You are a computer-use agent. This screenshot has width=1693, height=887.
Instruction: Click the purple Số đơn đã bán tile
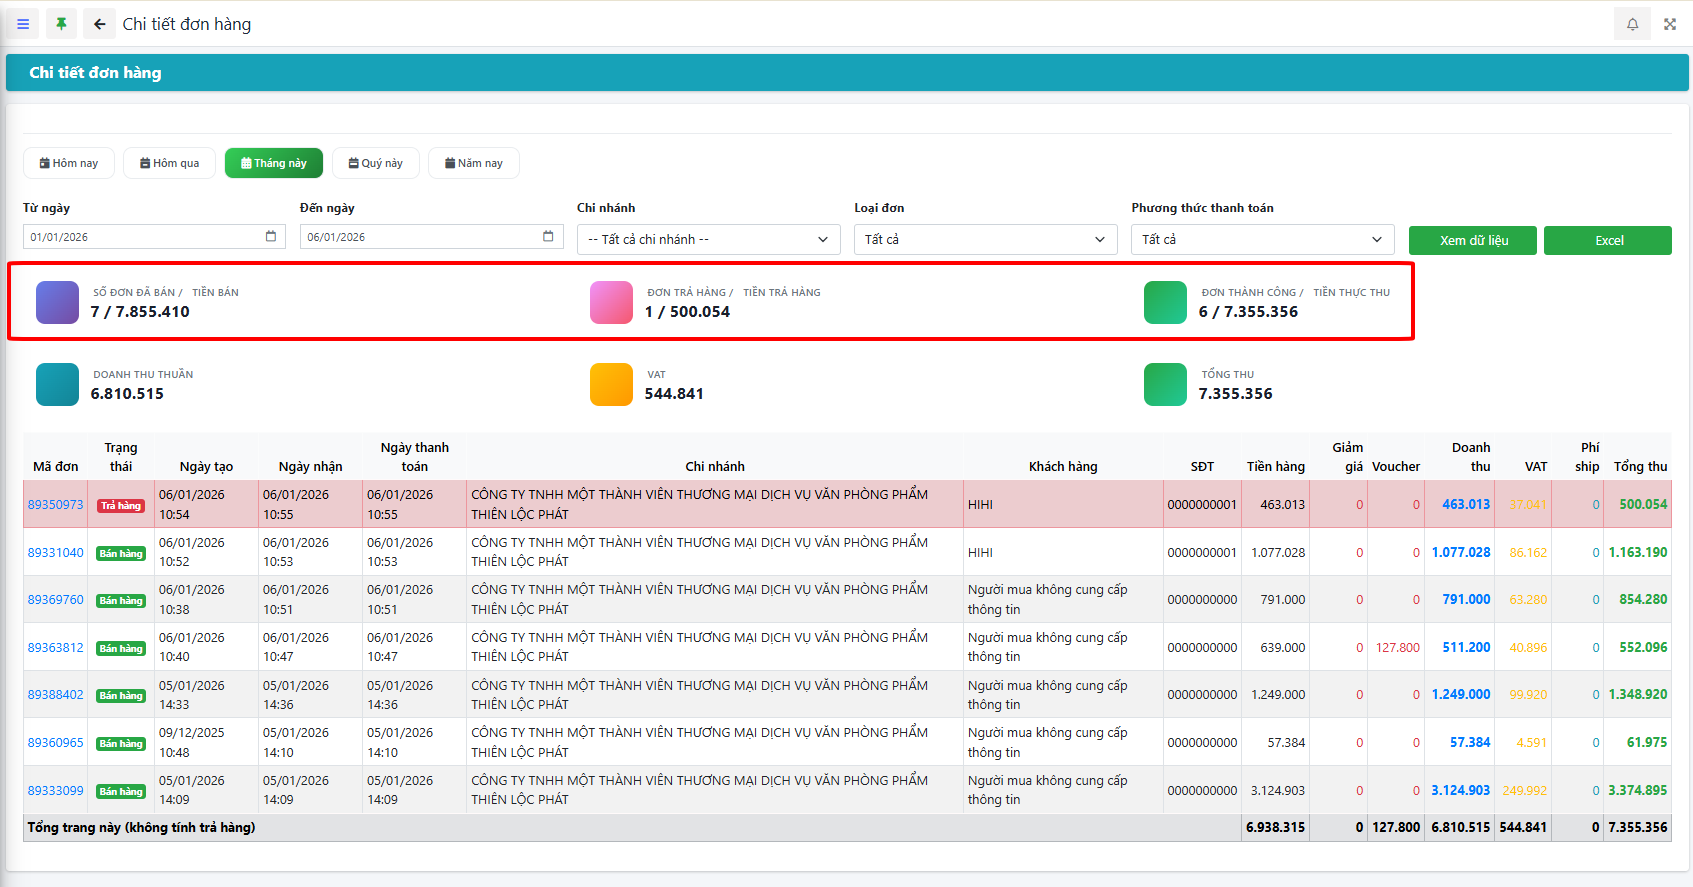coord(57,302)
